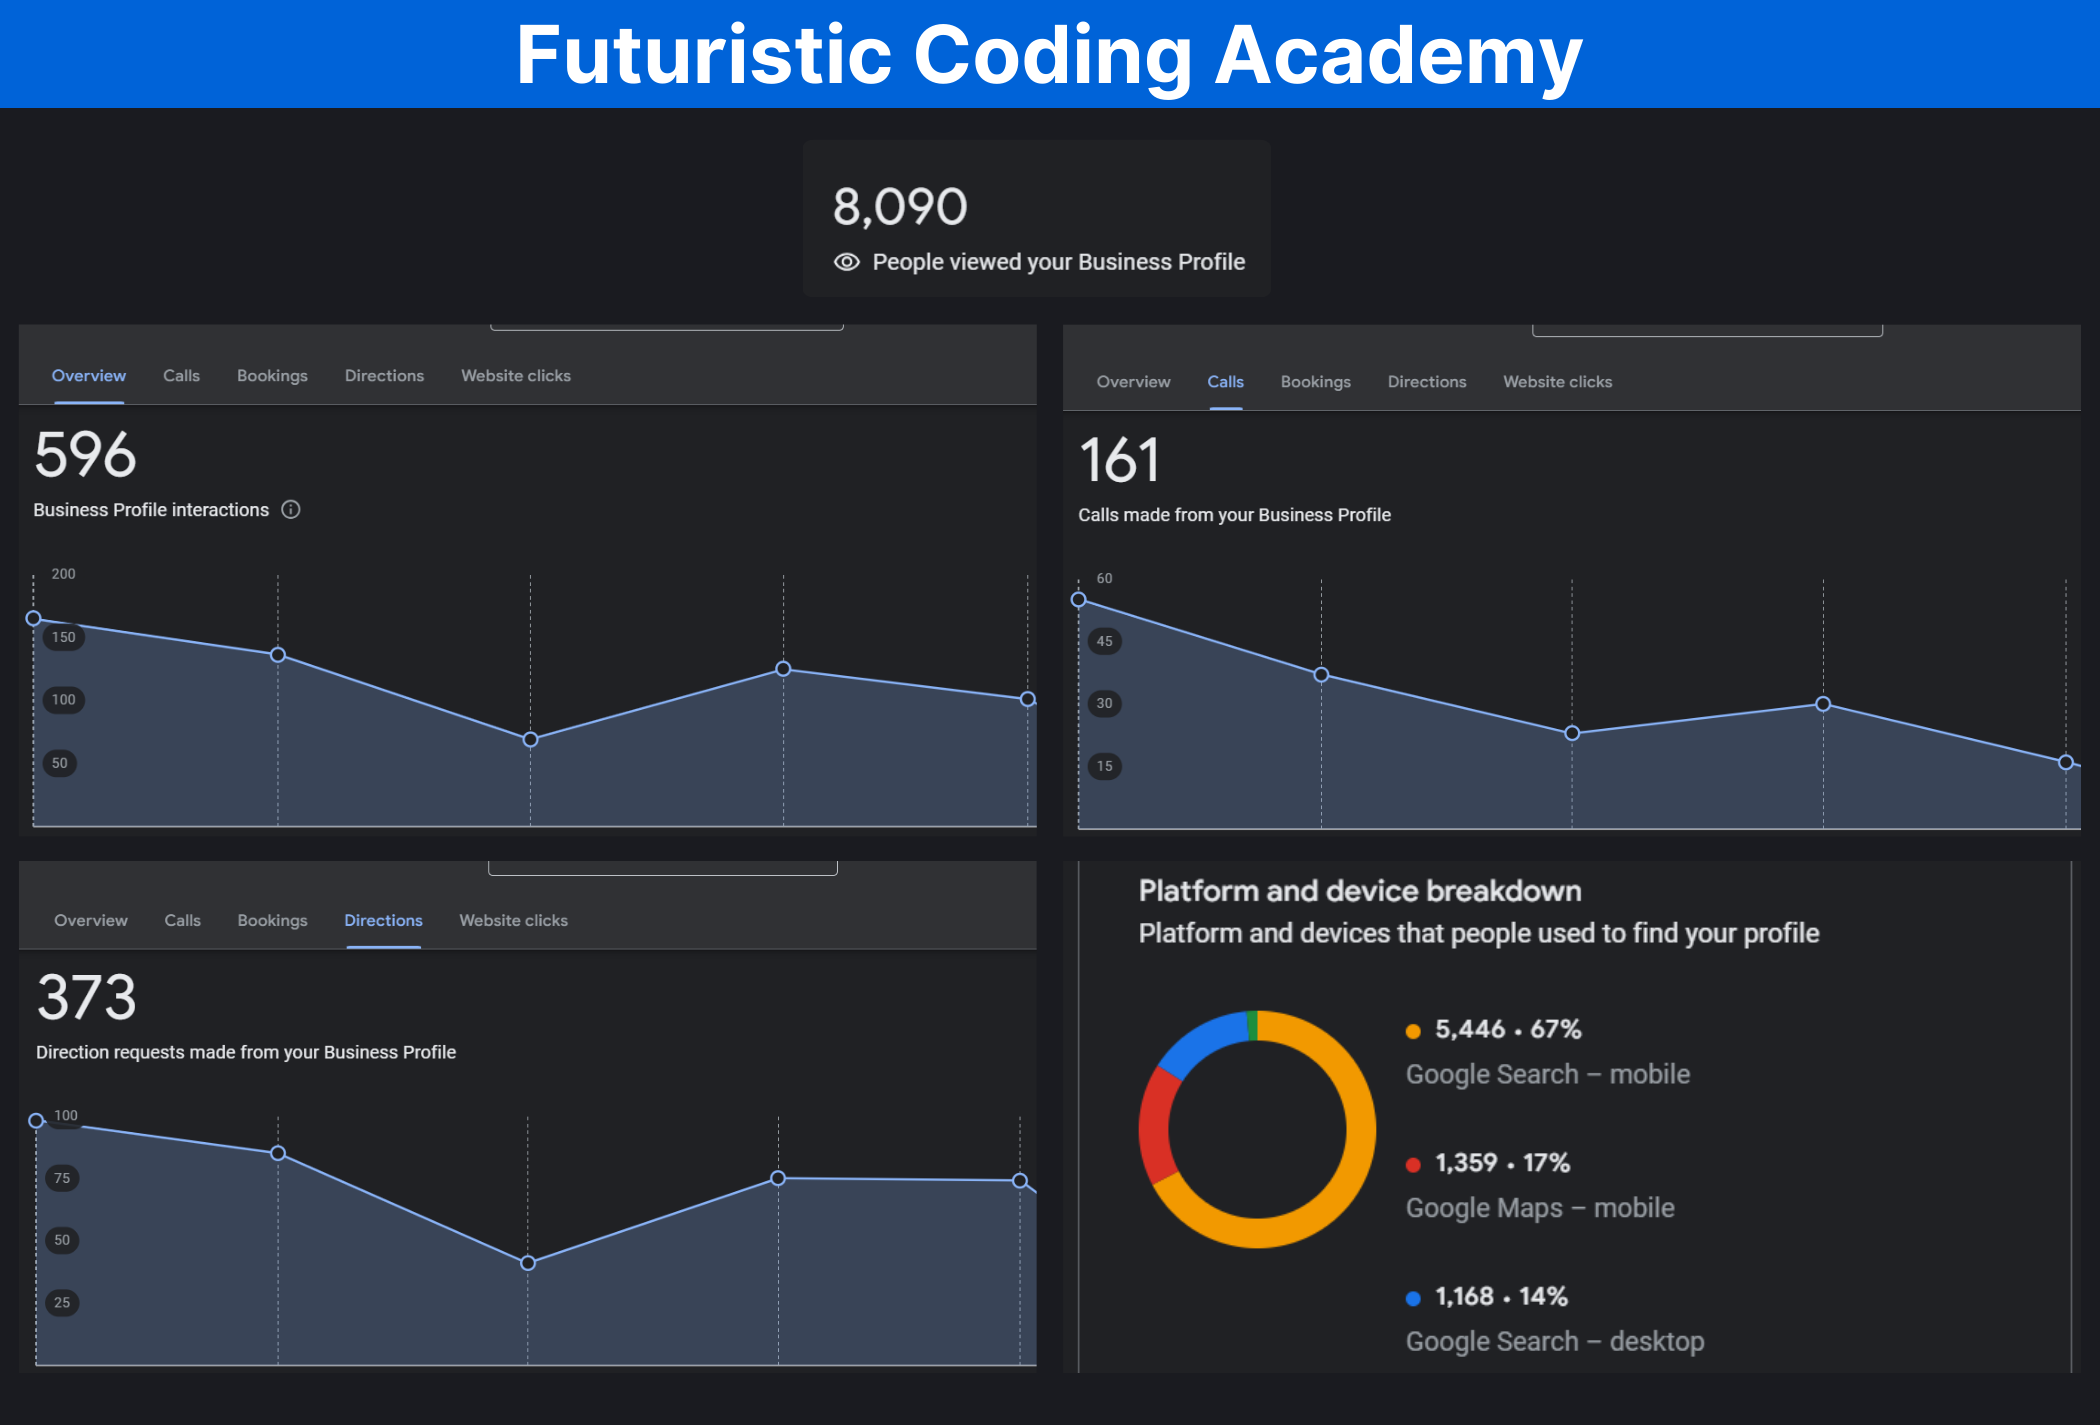
Task: Open Bookings tab in the directions panel
Action: click(272, 921)
